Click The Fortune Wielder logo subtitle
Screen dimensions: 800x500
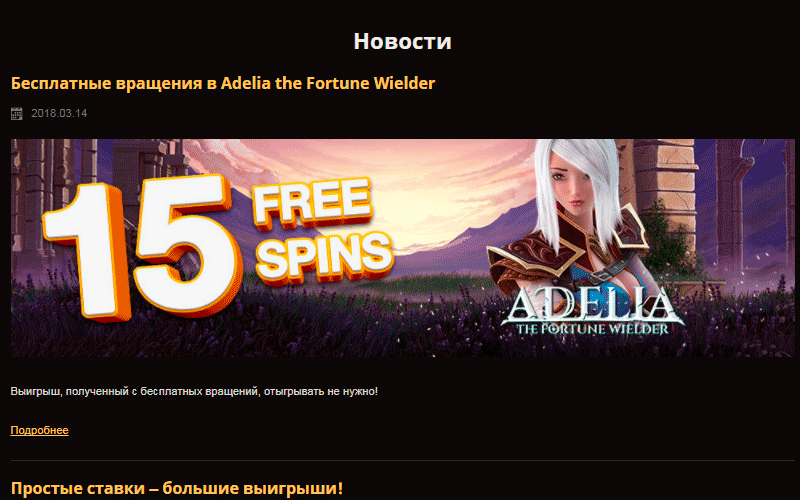[x=592, y=329]
